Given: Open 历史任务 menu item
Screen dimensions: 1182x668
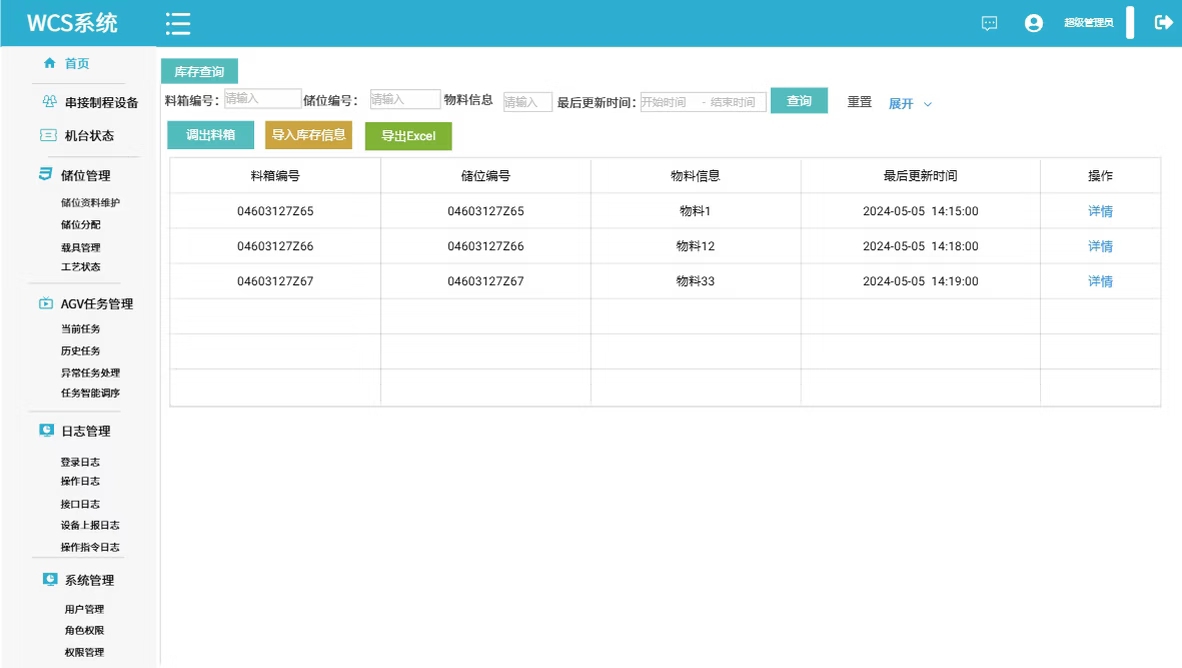Looking at the screenshot, I should tap(81, 351).
